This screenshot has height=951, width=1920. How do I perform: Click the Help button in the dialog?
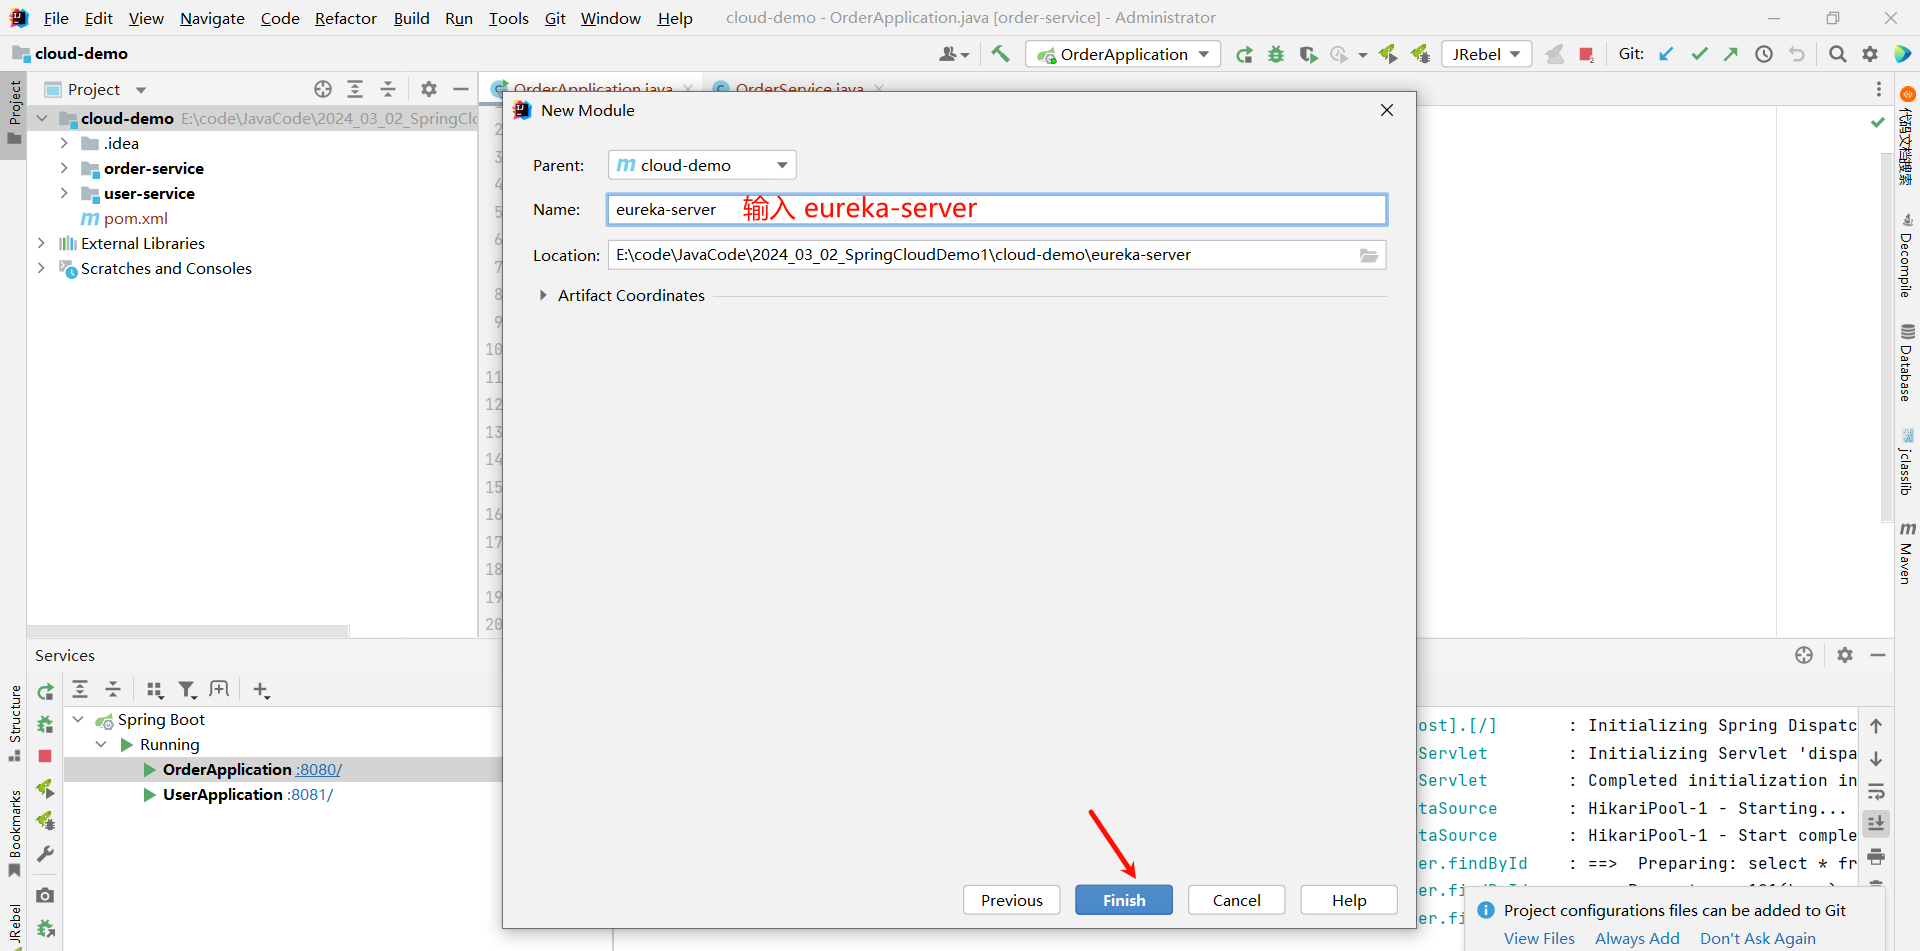[x=1349, y=900]
